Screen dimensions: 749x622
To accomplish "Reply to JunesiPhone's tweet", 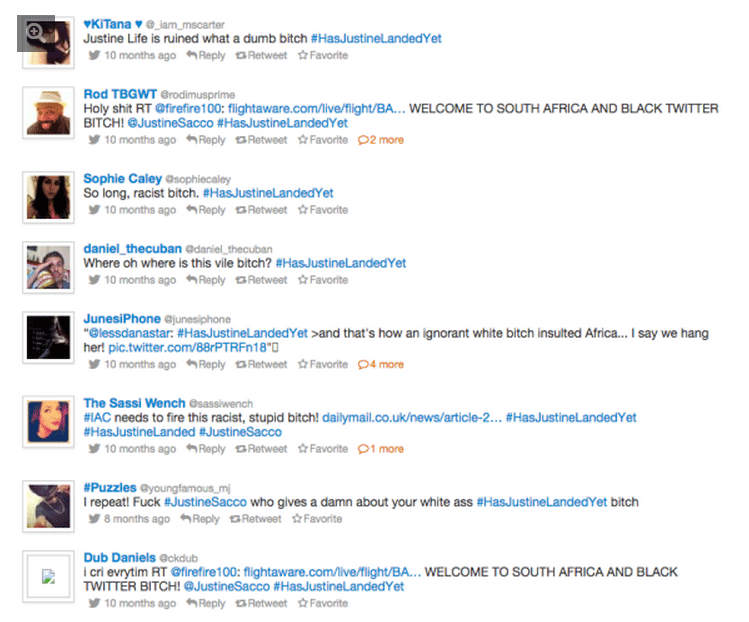I will click(x=205, y=365).
